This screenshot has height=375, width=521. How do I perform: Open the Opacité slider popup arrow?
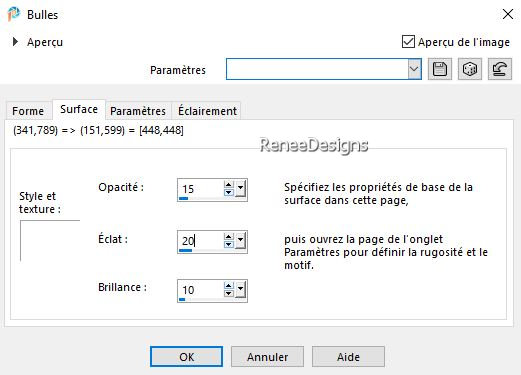click(240, 189)
